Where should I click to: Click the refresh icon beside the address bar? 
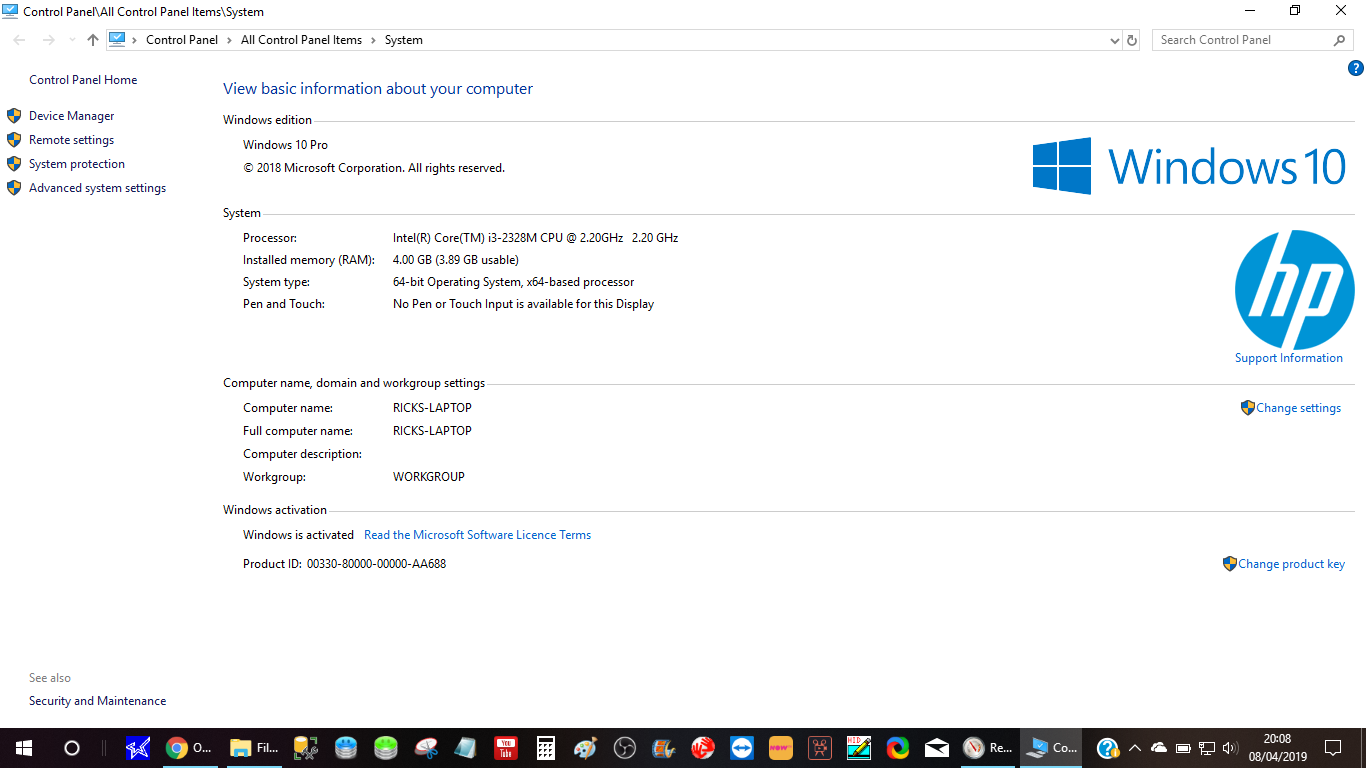click(1132, 40)
